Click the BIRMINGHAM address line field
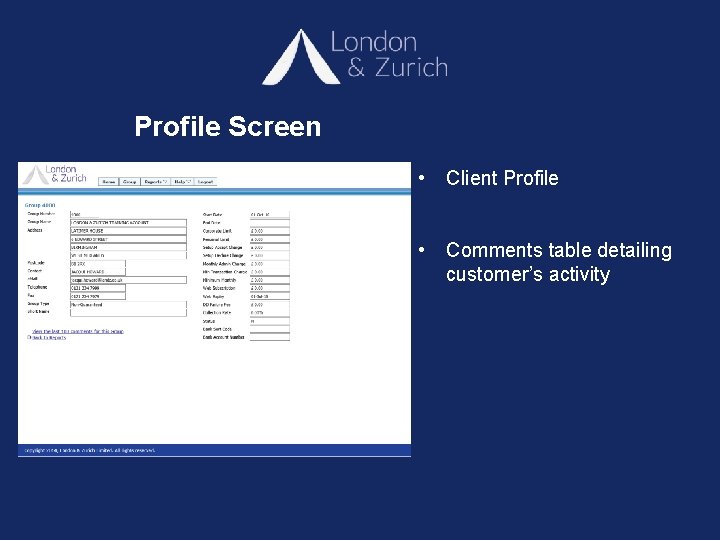This screenshot has height=540, width=720. pyautogui.click(x=128, y=247)
